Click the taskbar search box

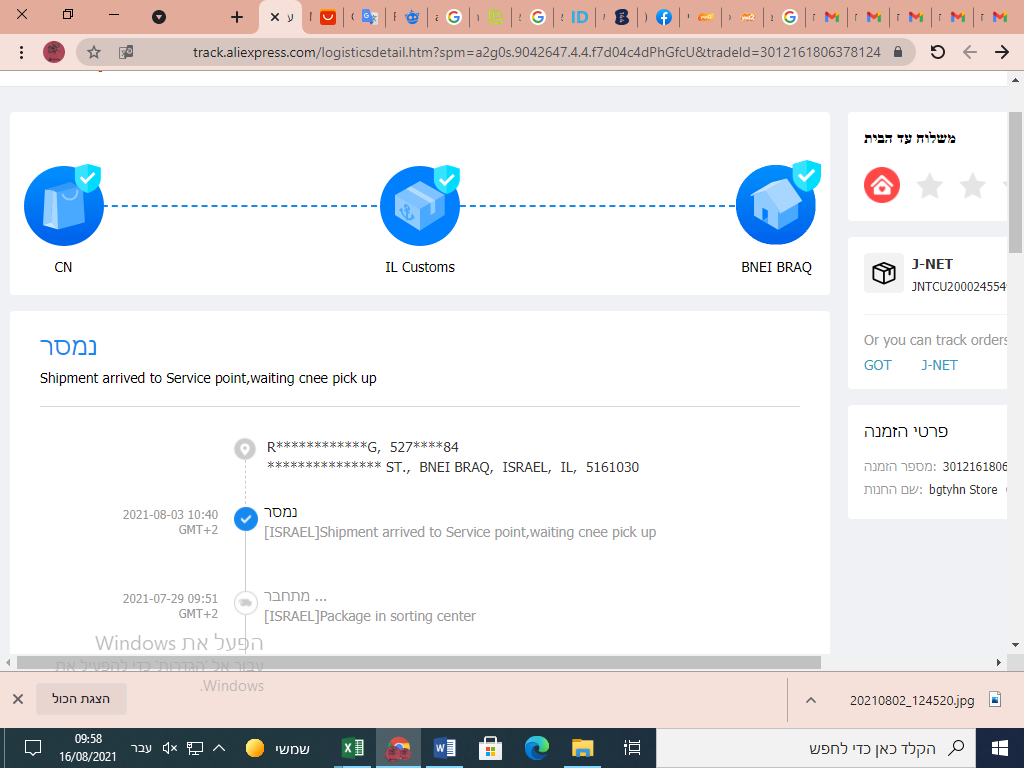(815, 748)
